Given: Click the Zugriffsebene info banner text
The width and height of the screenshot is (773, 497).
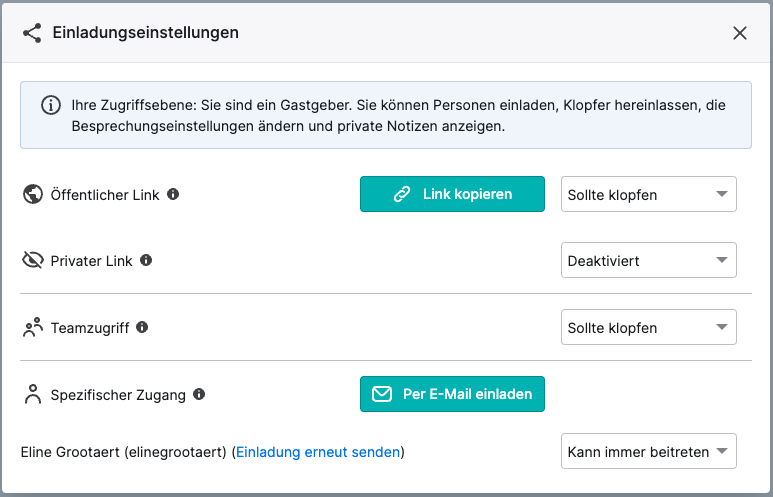Looking at the screenshot, I should point(398,115).
